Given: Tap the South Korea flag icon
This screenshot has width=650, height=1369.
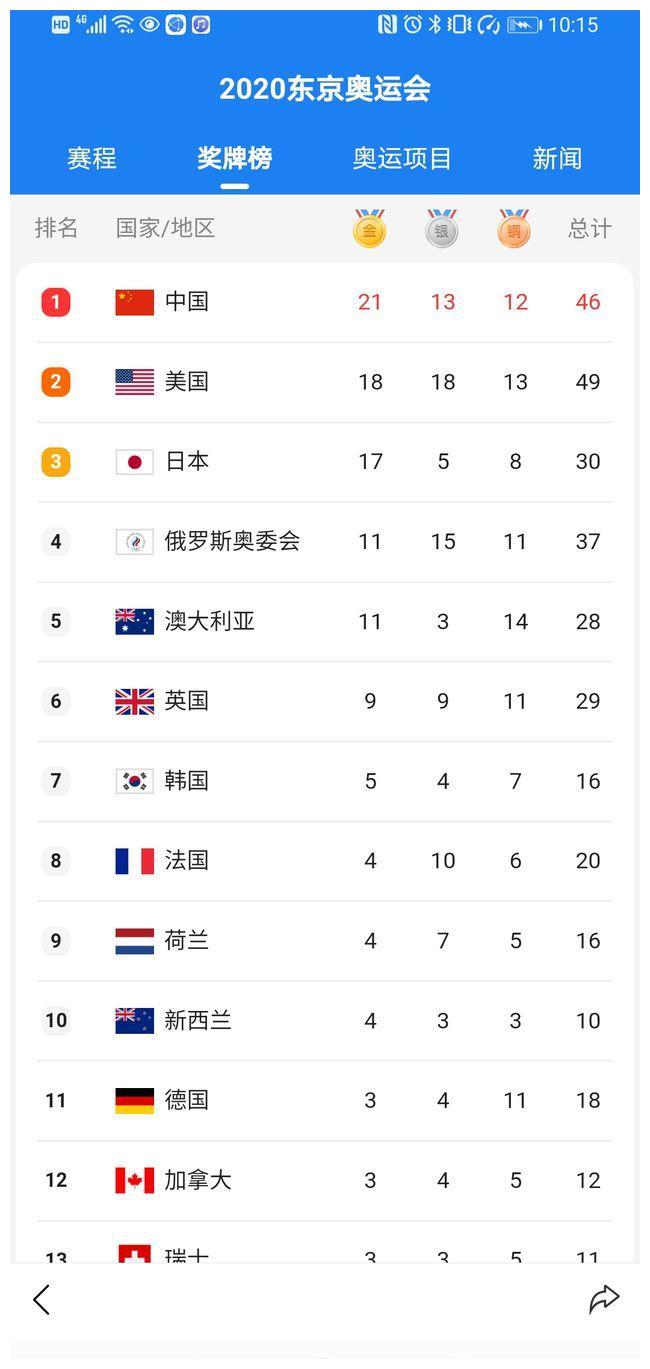Looking at the screenshot, I should point(134,781).
